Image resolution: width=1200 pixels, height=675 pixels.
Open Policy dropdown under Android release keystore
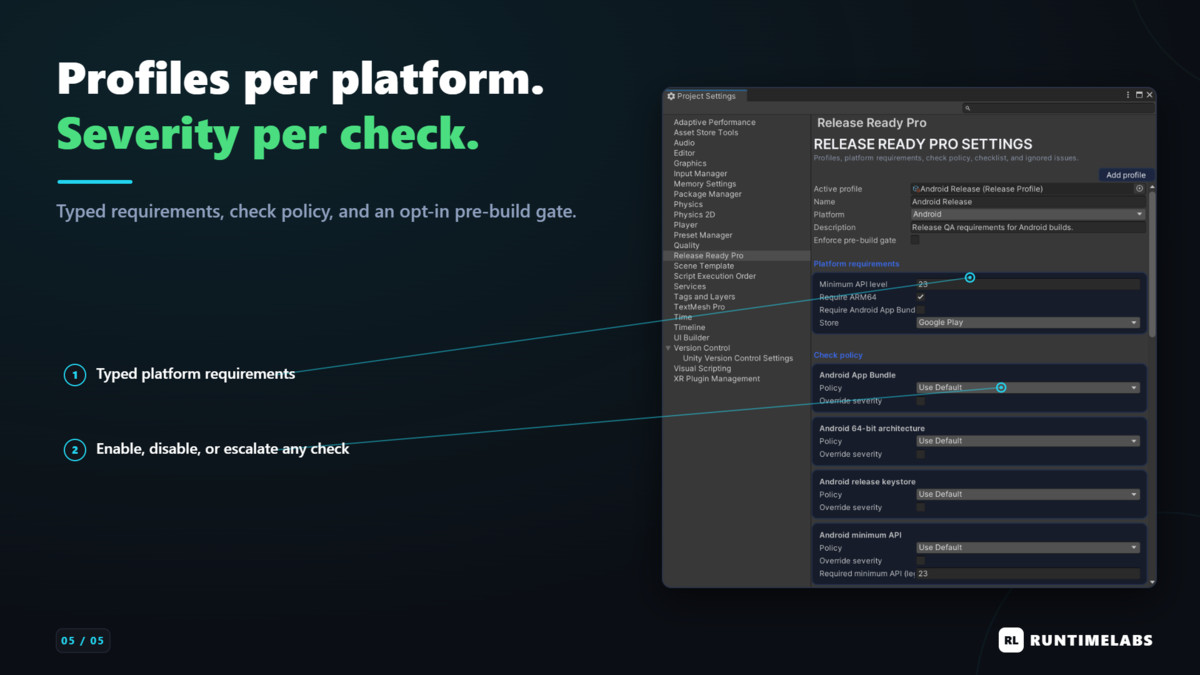click(x=1028, y=494)
